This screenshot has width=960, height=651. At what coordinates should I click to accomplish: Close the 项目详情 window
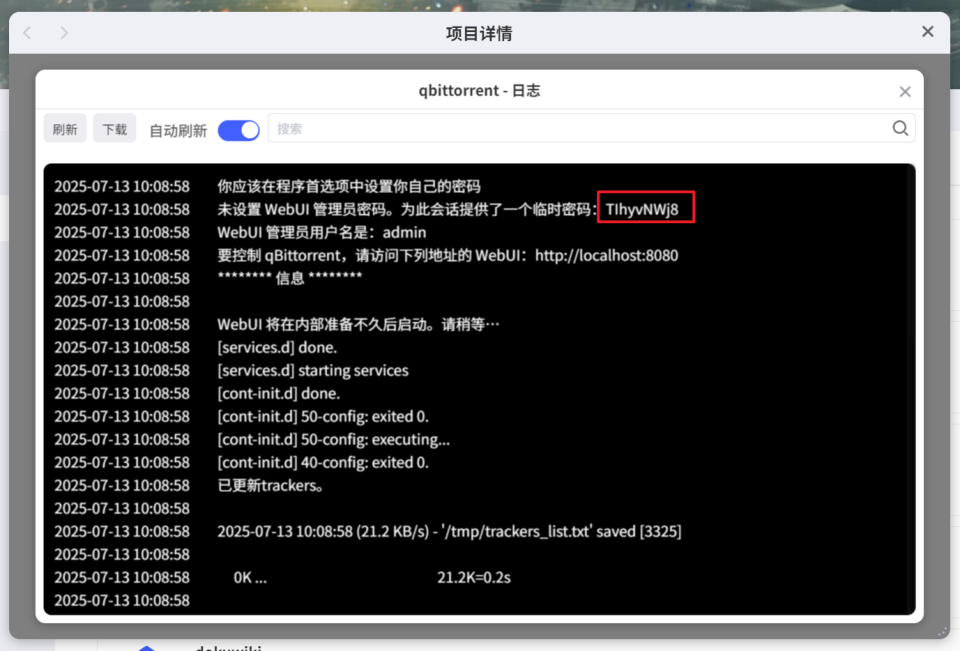tap(928, 31)
